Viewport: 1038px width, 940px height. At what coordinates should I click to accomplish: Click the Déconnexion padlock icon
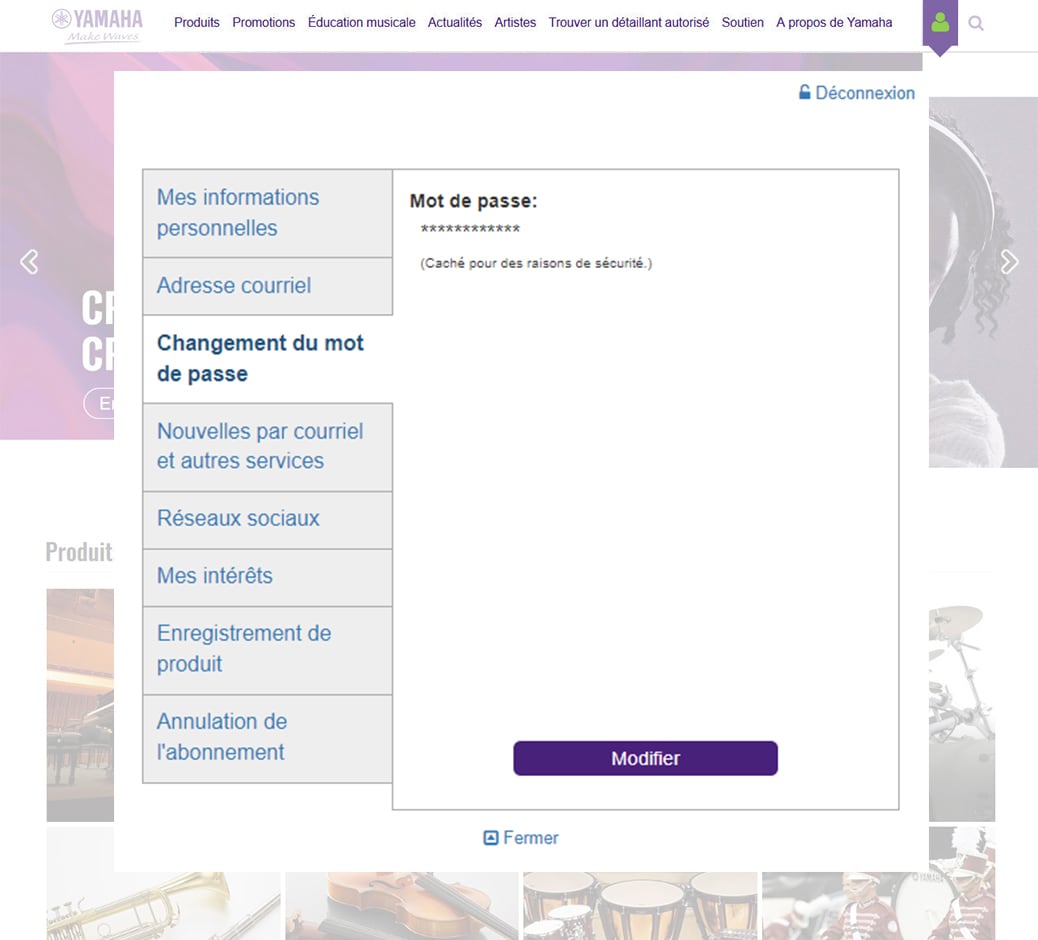[x=804, y=92]
